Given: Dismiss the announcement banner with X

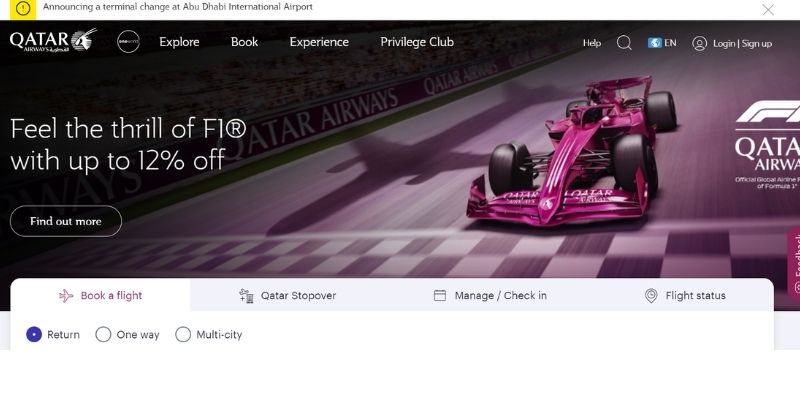Looking at the screenshot, I should [768, 10].
